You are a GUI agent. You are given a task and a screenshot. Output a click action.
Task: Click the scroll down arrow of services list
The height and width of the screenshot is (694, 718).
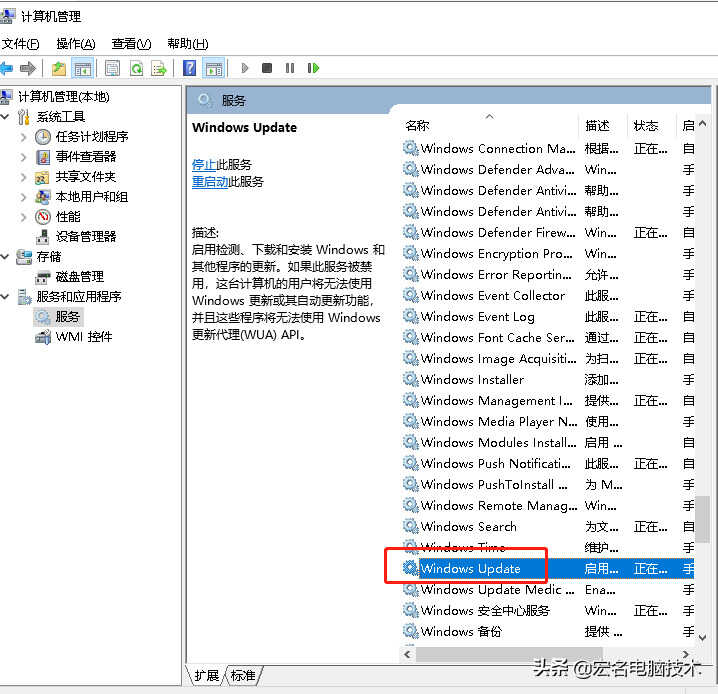click(703, 637)
